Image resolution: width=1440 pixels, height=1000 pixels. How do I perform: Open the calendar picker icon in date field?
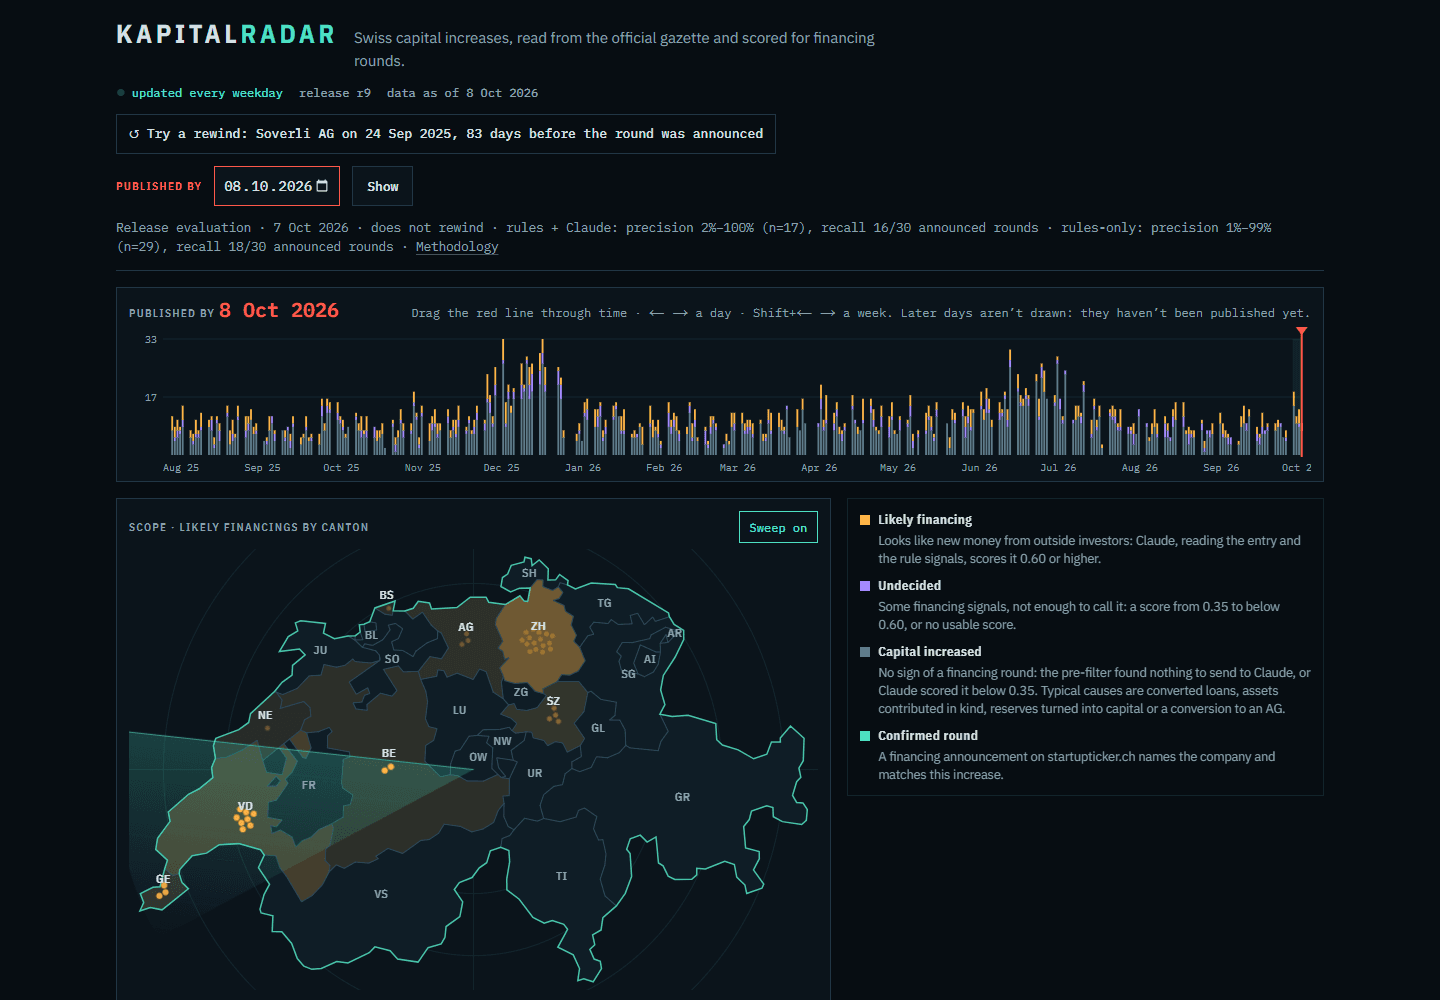pos(322,186)
